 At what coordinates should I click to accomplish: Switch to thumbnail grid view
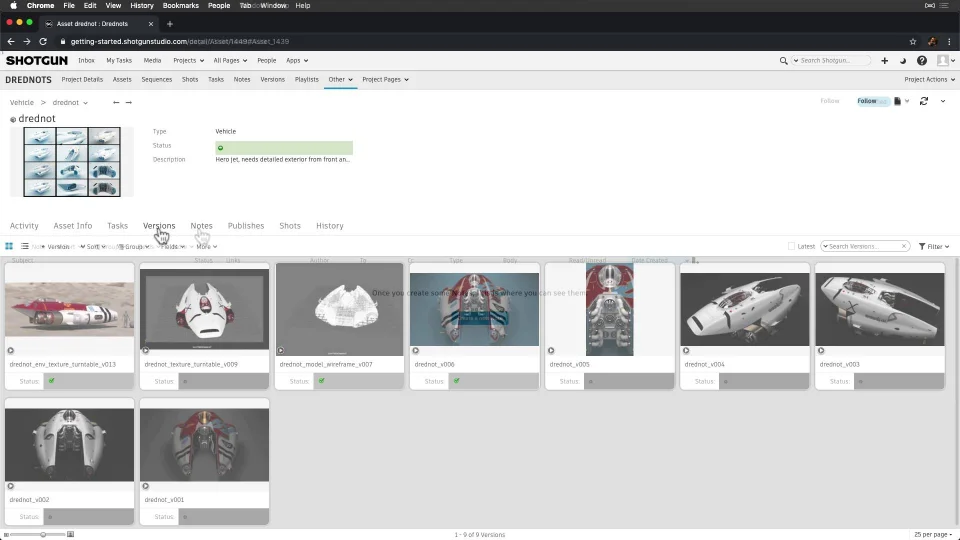tap(9, 246)
